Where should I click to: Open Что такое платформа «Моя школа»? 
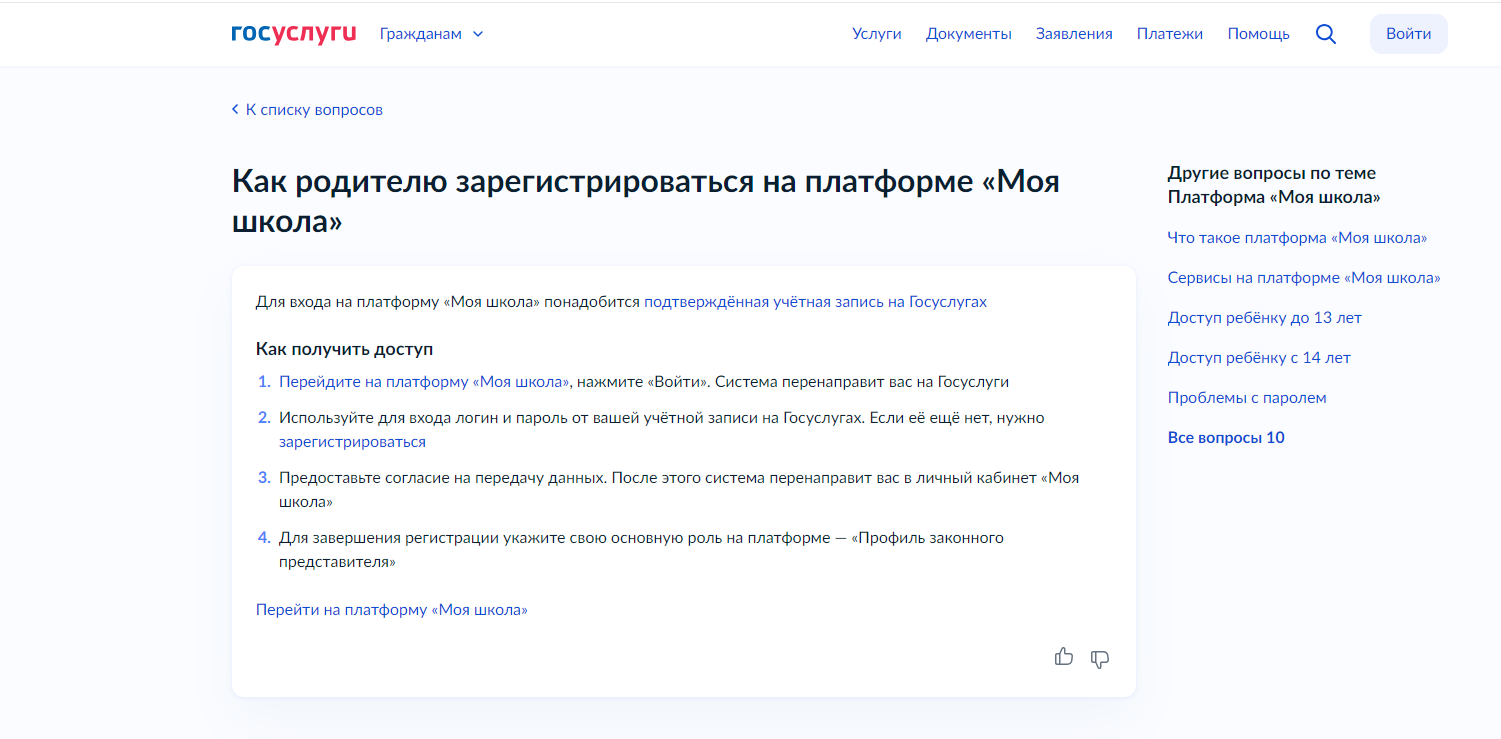pos(1297,238)
